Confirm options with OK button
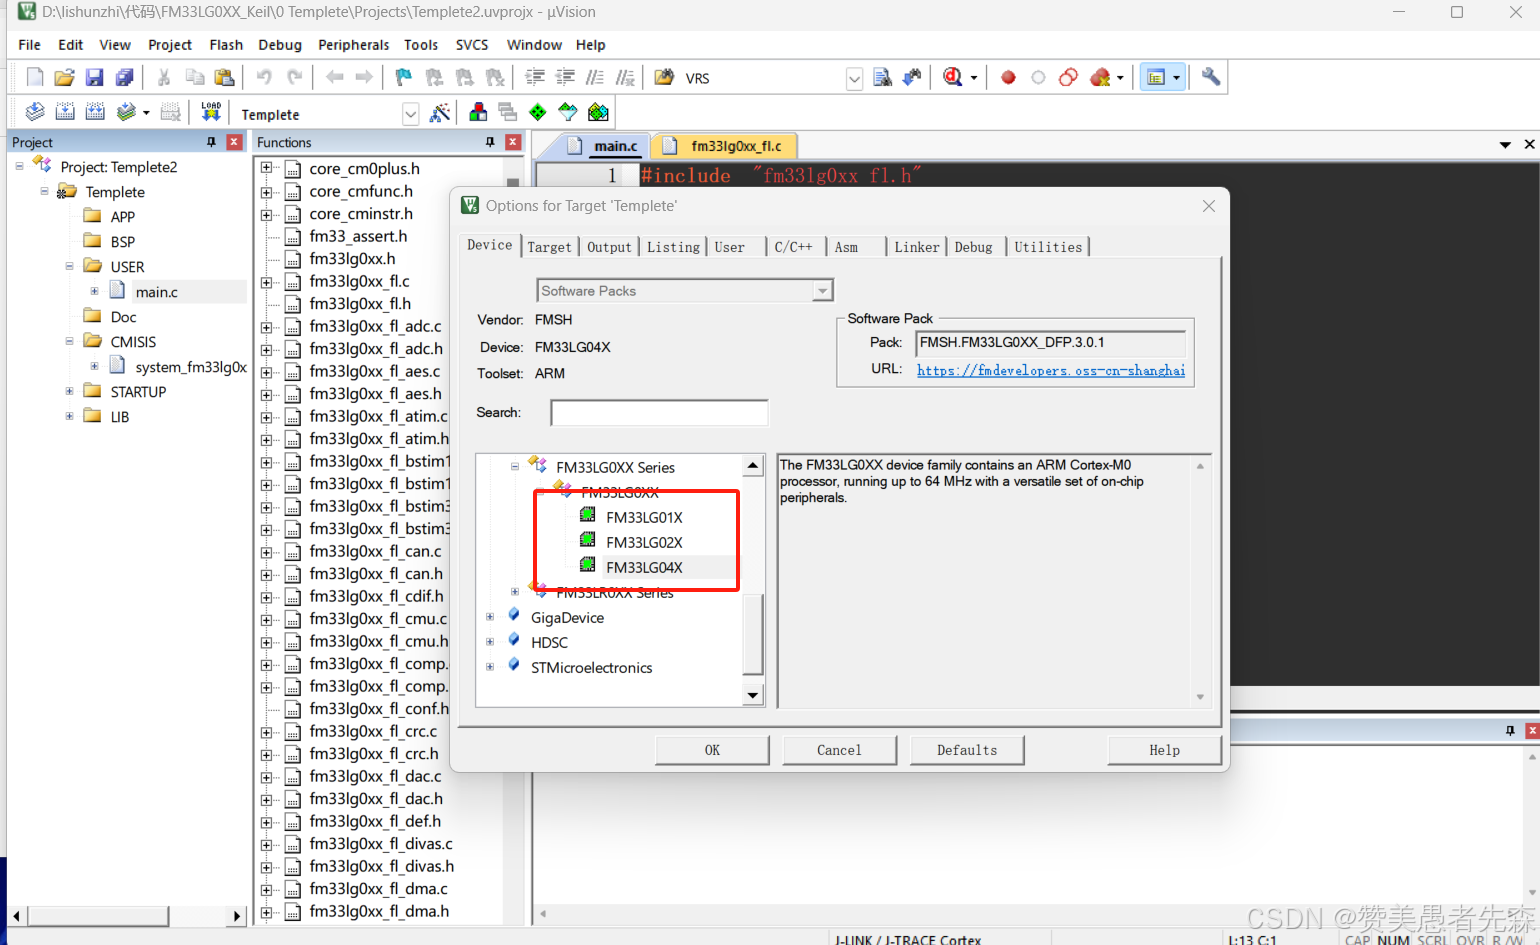Viewport: 1540px width, 945px height. tap(712, 750)
